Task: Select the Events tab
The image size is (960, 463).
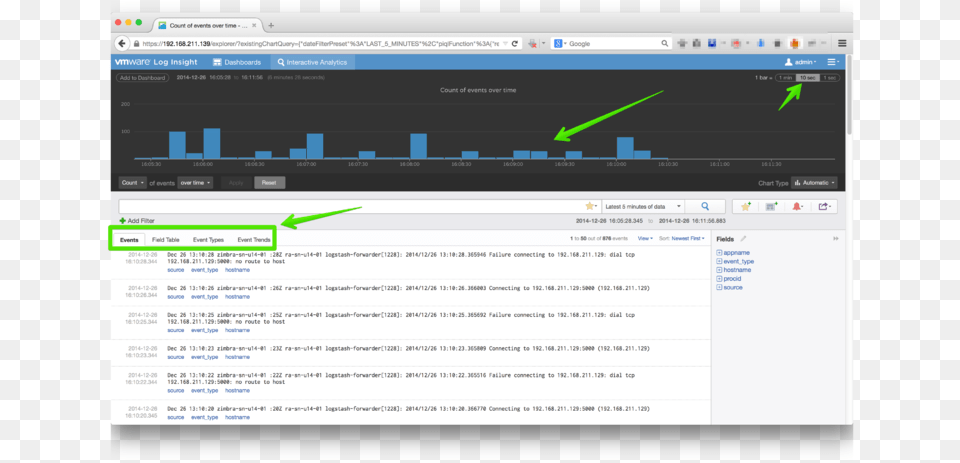Action: point(129,240)
